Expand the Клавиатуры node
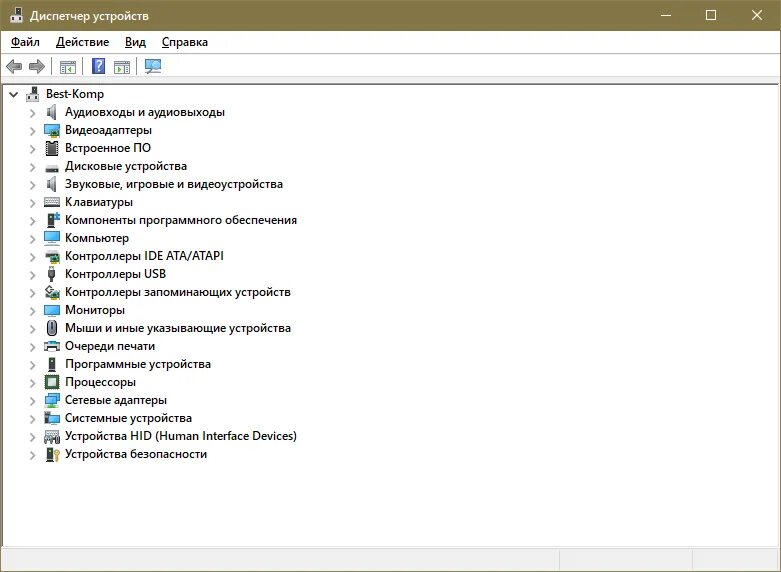Viewport: 781px width, 572px height. point(32,203)
